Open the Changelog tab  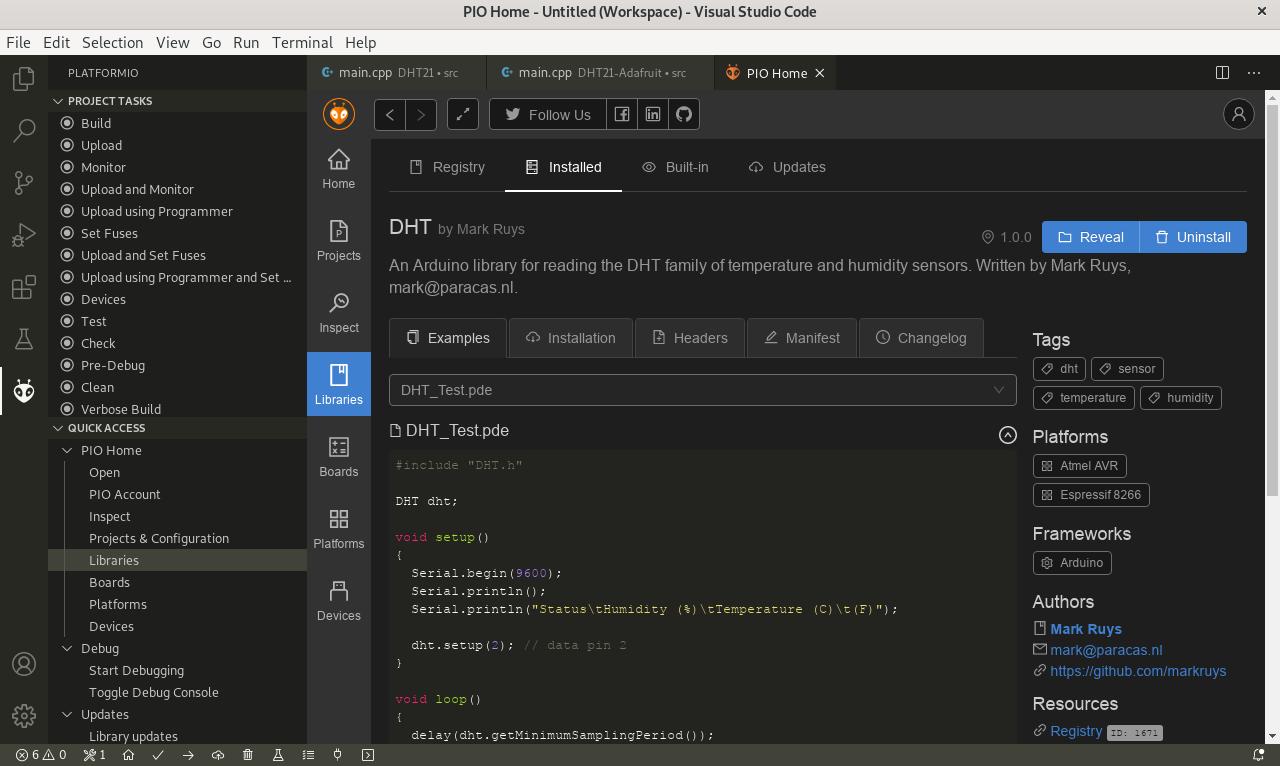pos(921,338)
